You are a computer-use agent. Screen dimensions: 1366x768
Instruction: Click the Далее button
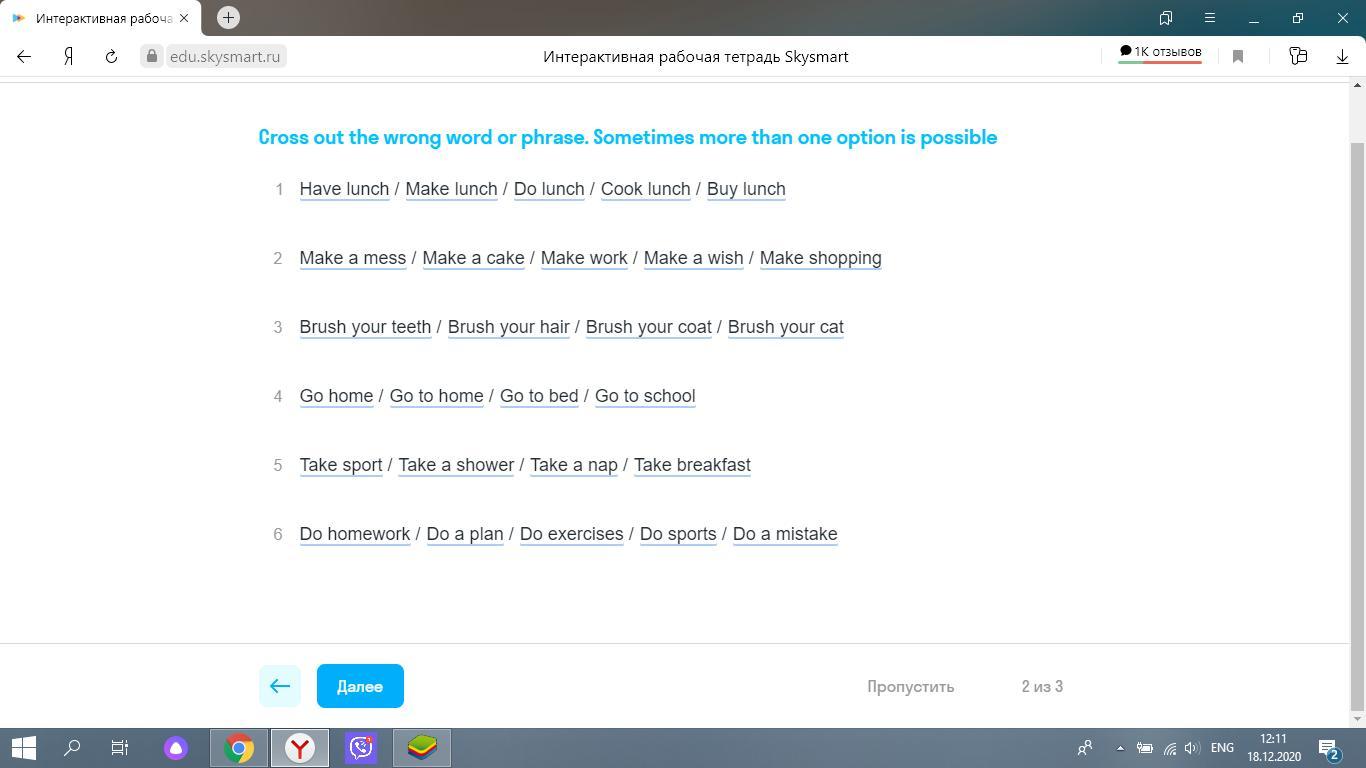click(x=360, y=686)
